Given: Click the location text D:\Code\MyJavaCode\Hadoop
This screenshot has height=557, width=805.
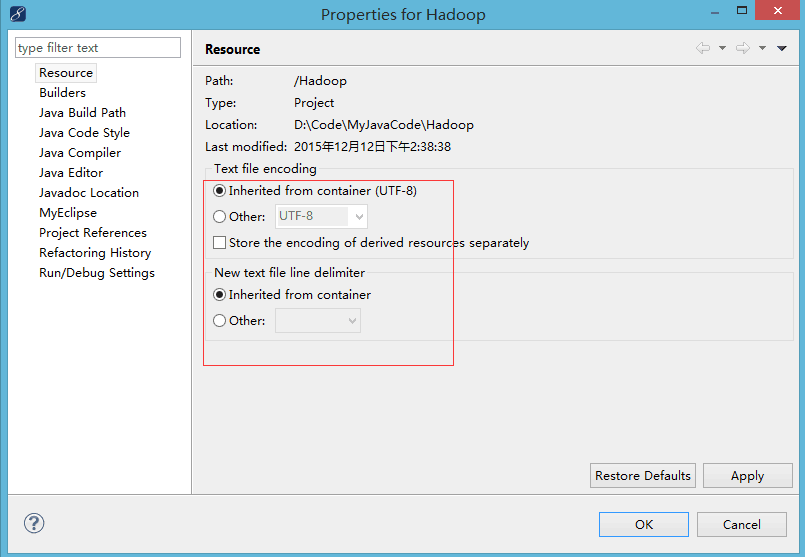Looking at the screenshot, I should pos(384,125).
